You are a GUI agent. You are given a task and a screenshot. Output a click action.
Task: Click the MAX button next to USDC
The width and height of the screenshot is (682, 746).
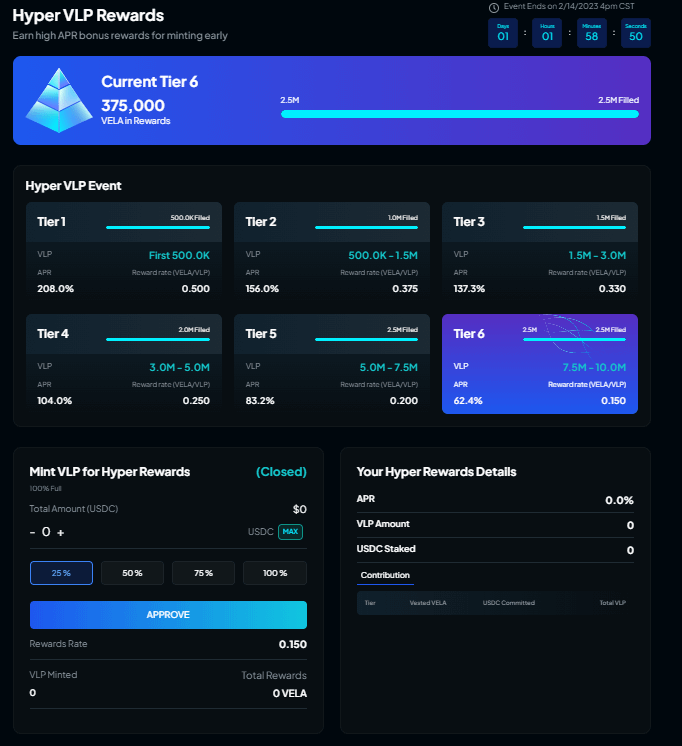290,532
